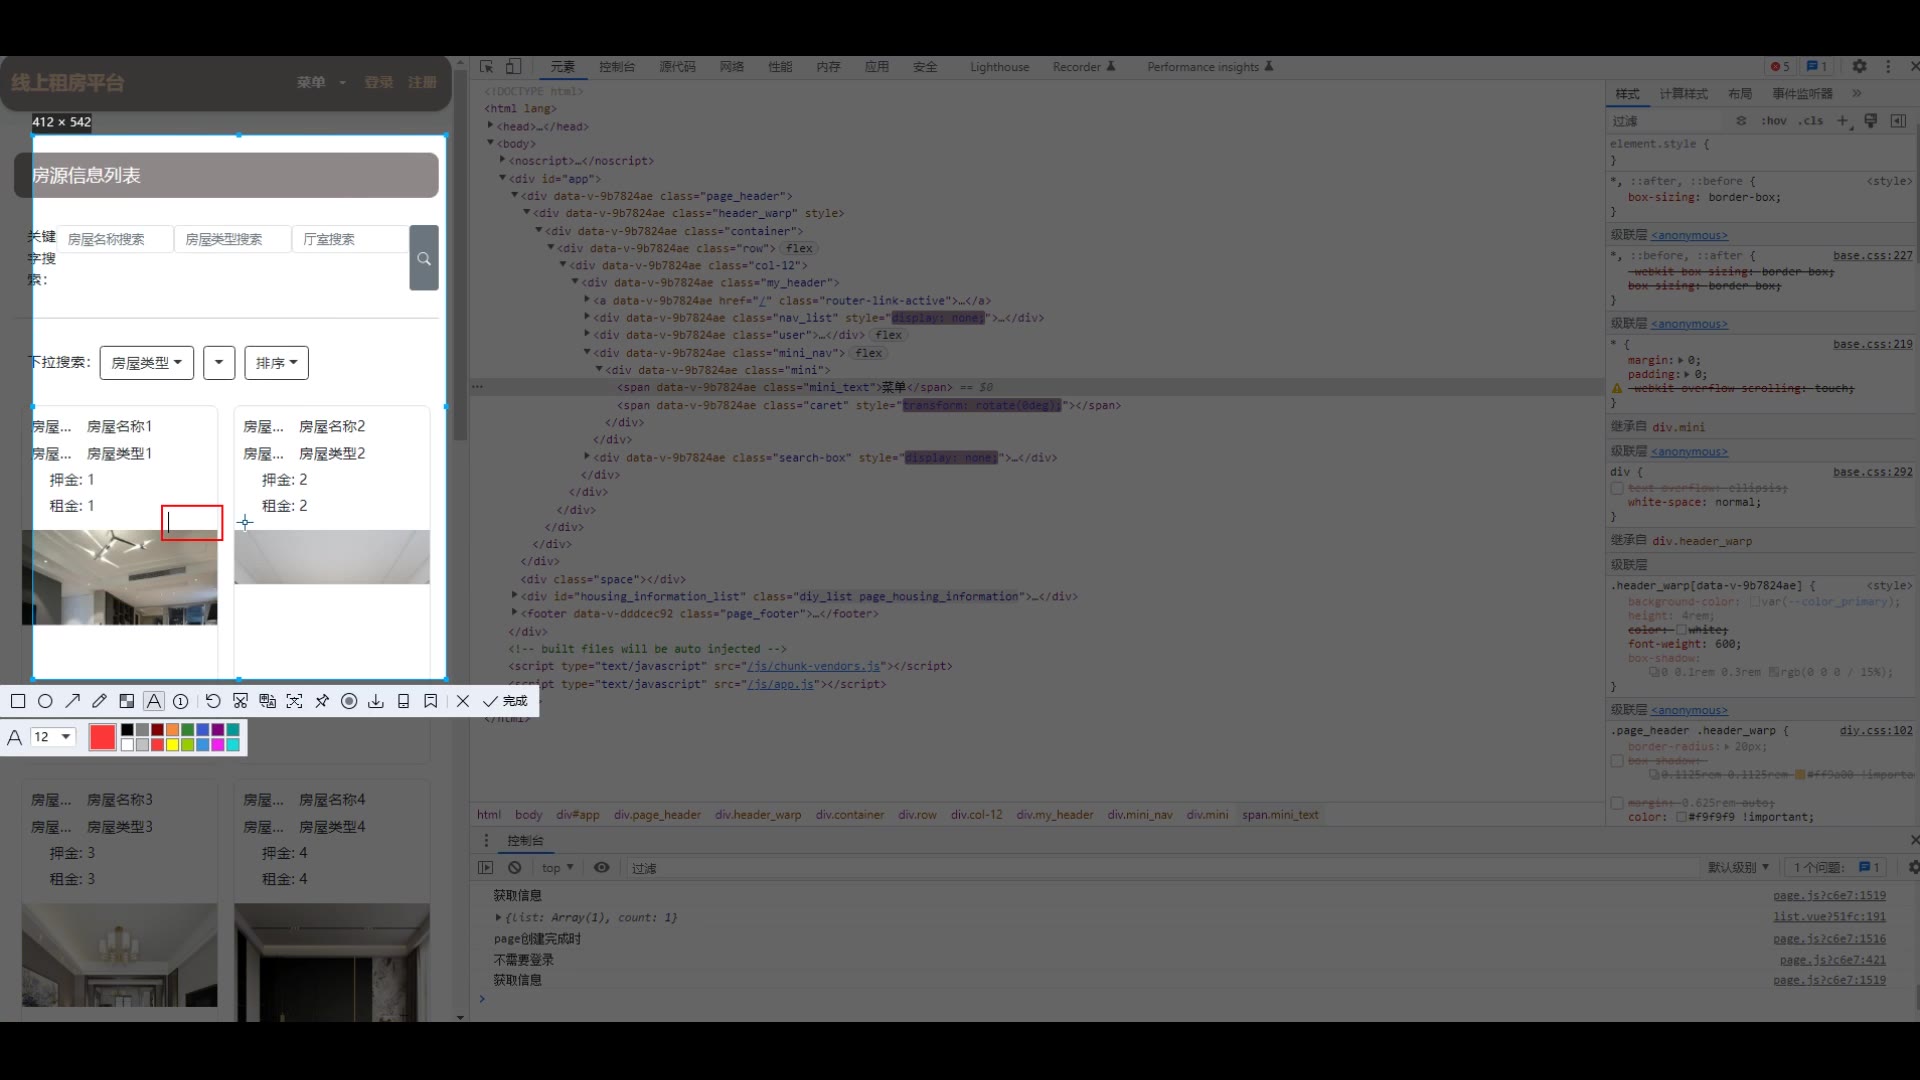This screenshot has width=1920, height=1080.
Task: Switch to the 源代码 tab
Action: point(677,67)
